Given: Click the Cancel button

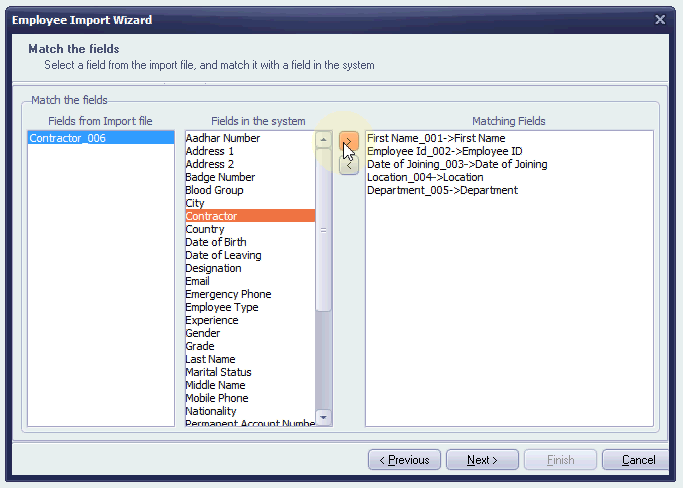Looking at the screenshot, I should (636, 460).
